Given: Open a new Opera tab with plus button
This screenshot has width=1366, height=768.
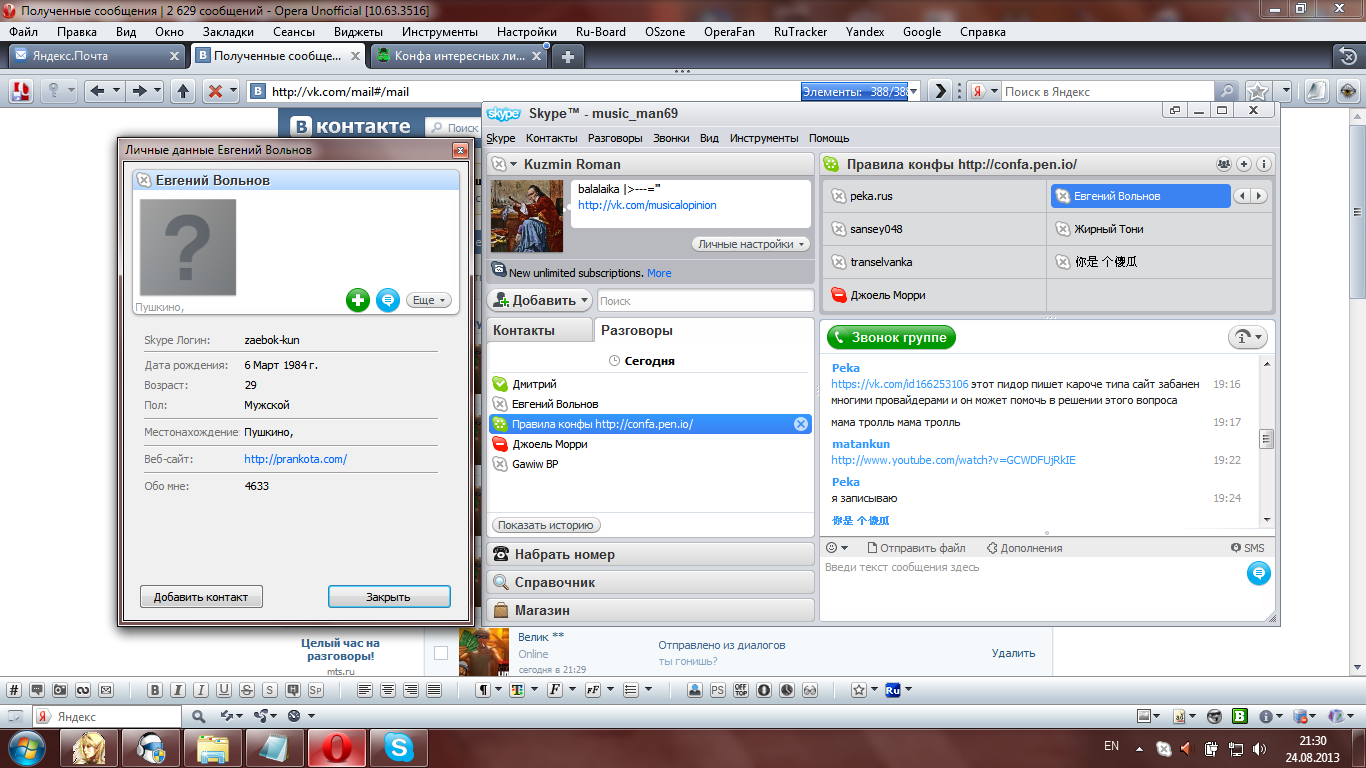Looking at the screenshot, I should [x=568, y=57].
